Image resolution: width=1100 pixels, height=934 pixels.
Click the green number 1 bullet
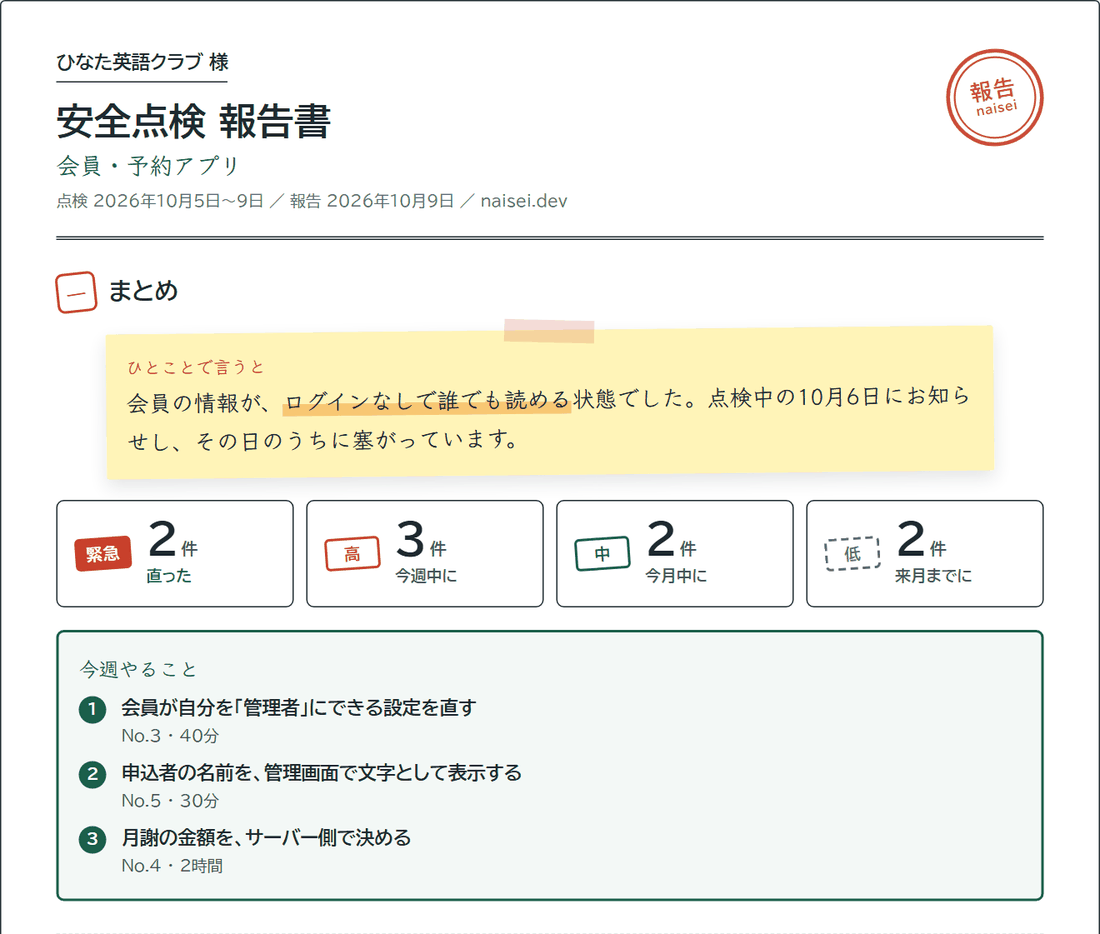click(x=92, y=709)
